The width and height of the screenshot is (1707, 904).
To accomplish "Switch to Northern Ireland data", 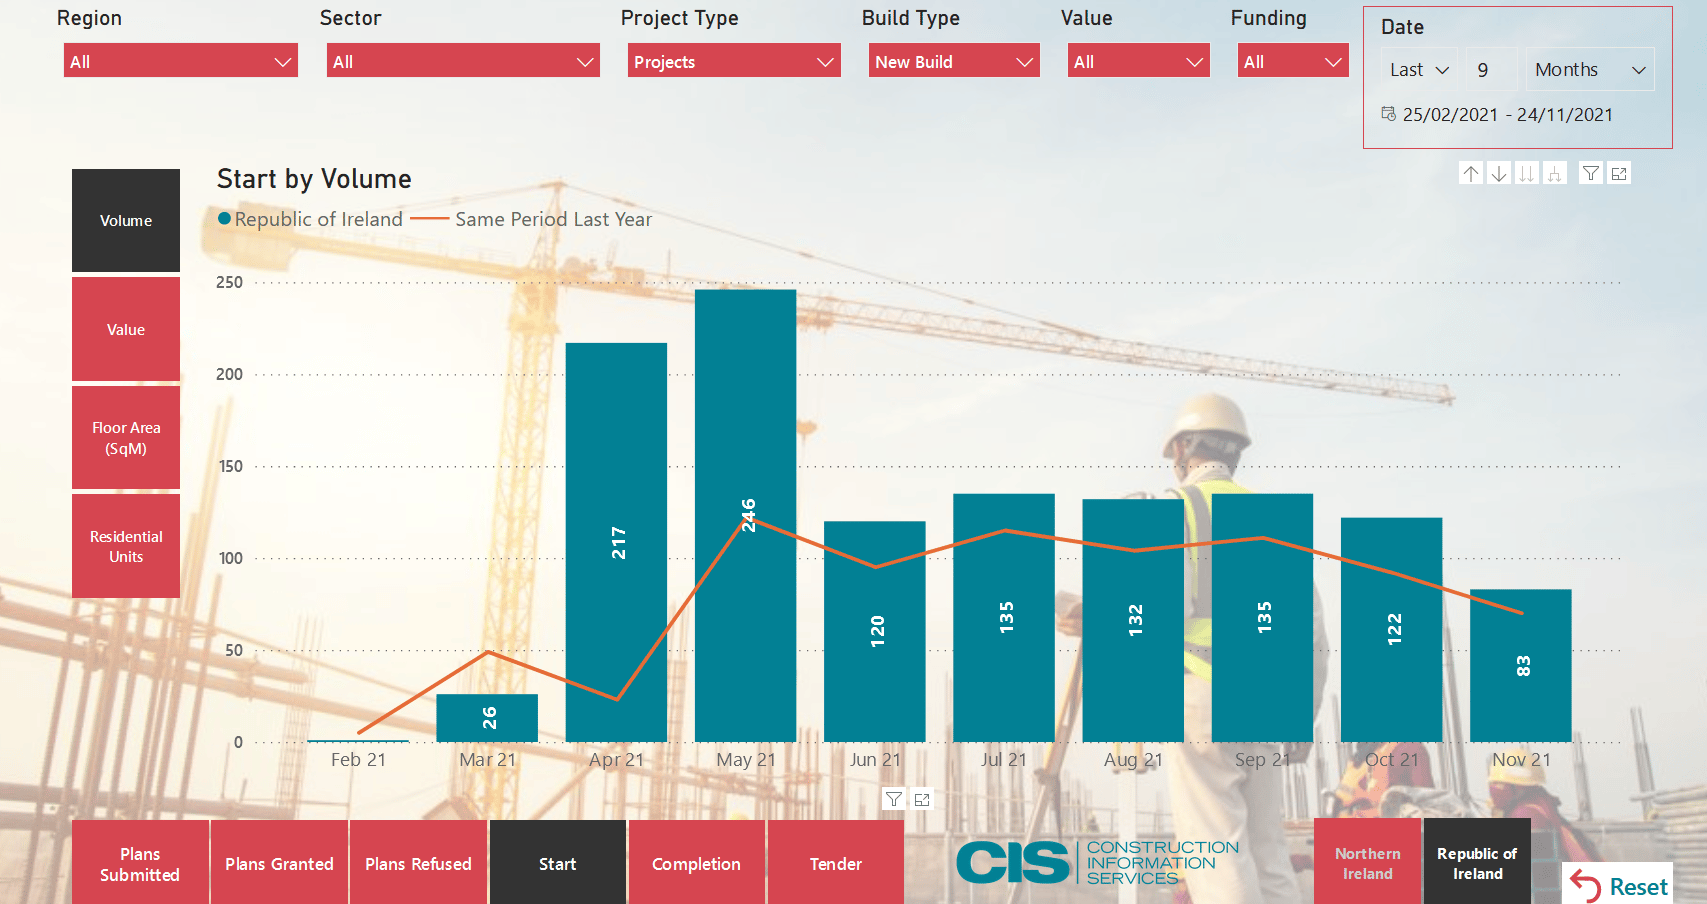I will [1367, 863].
